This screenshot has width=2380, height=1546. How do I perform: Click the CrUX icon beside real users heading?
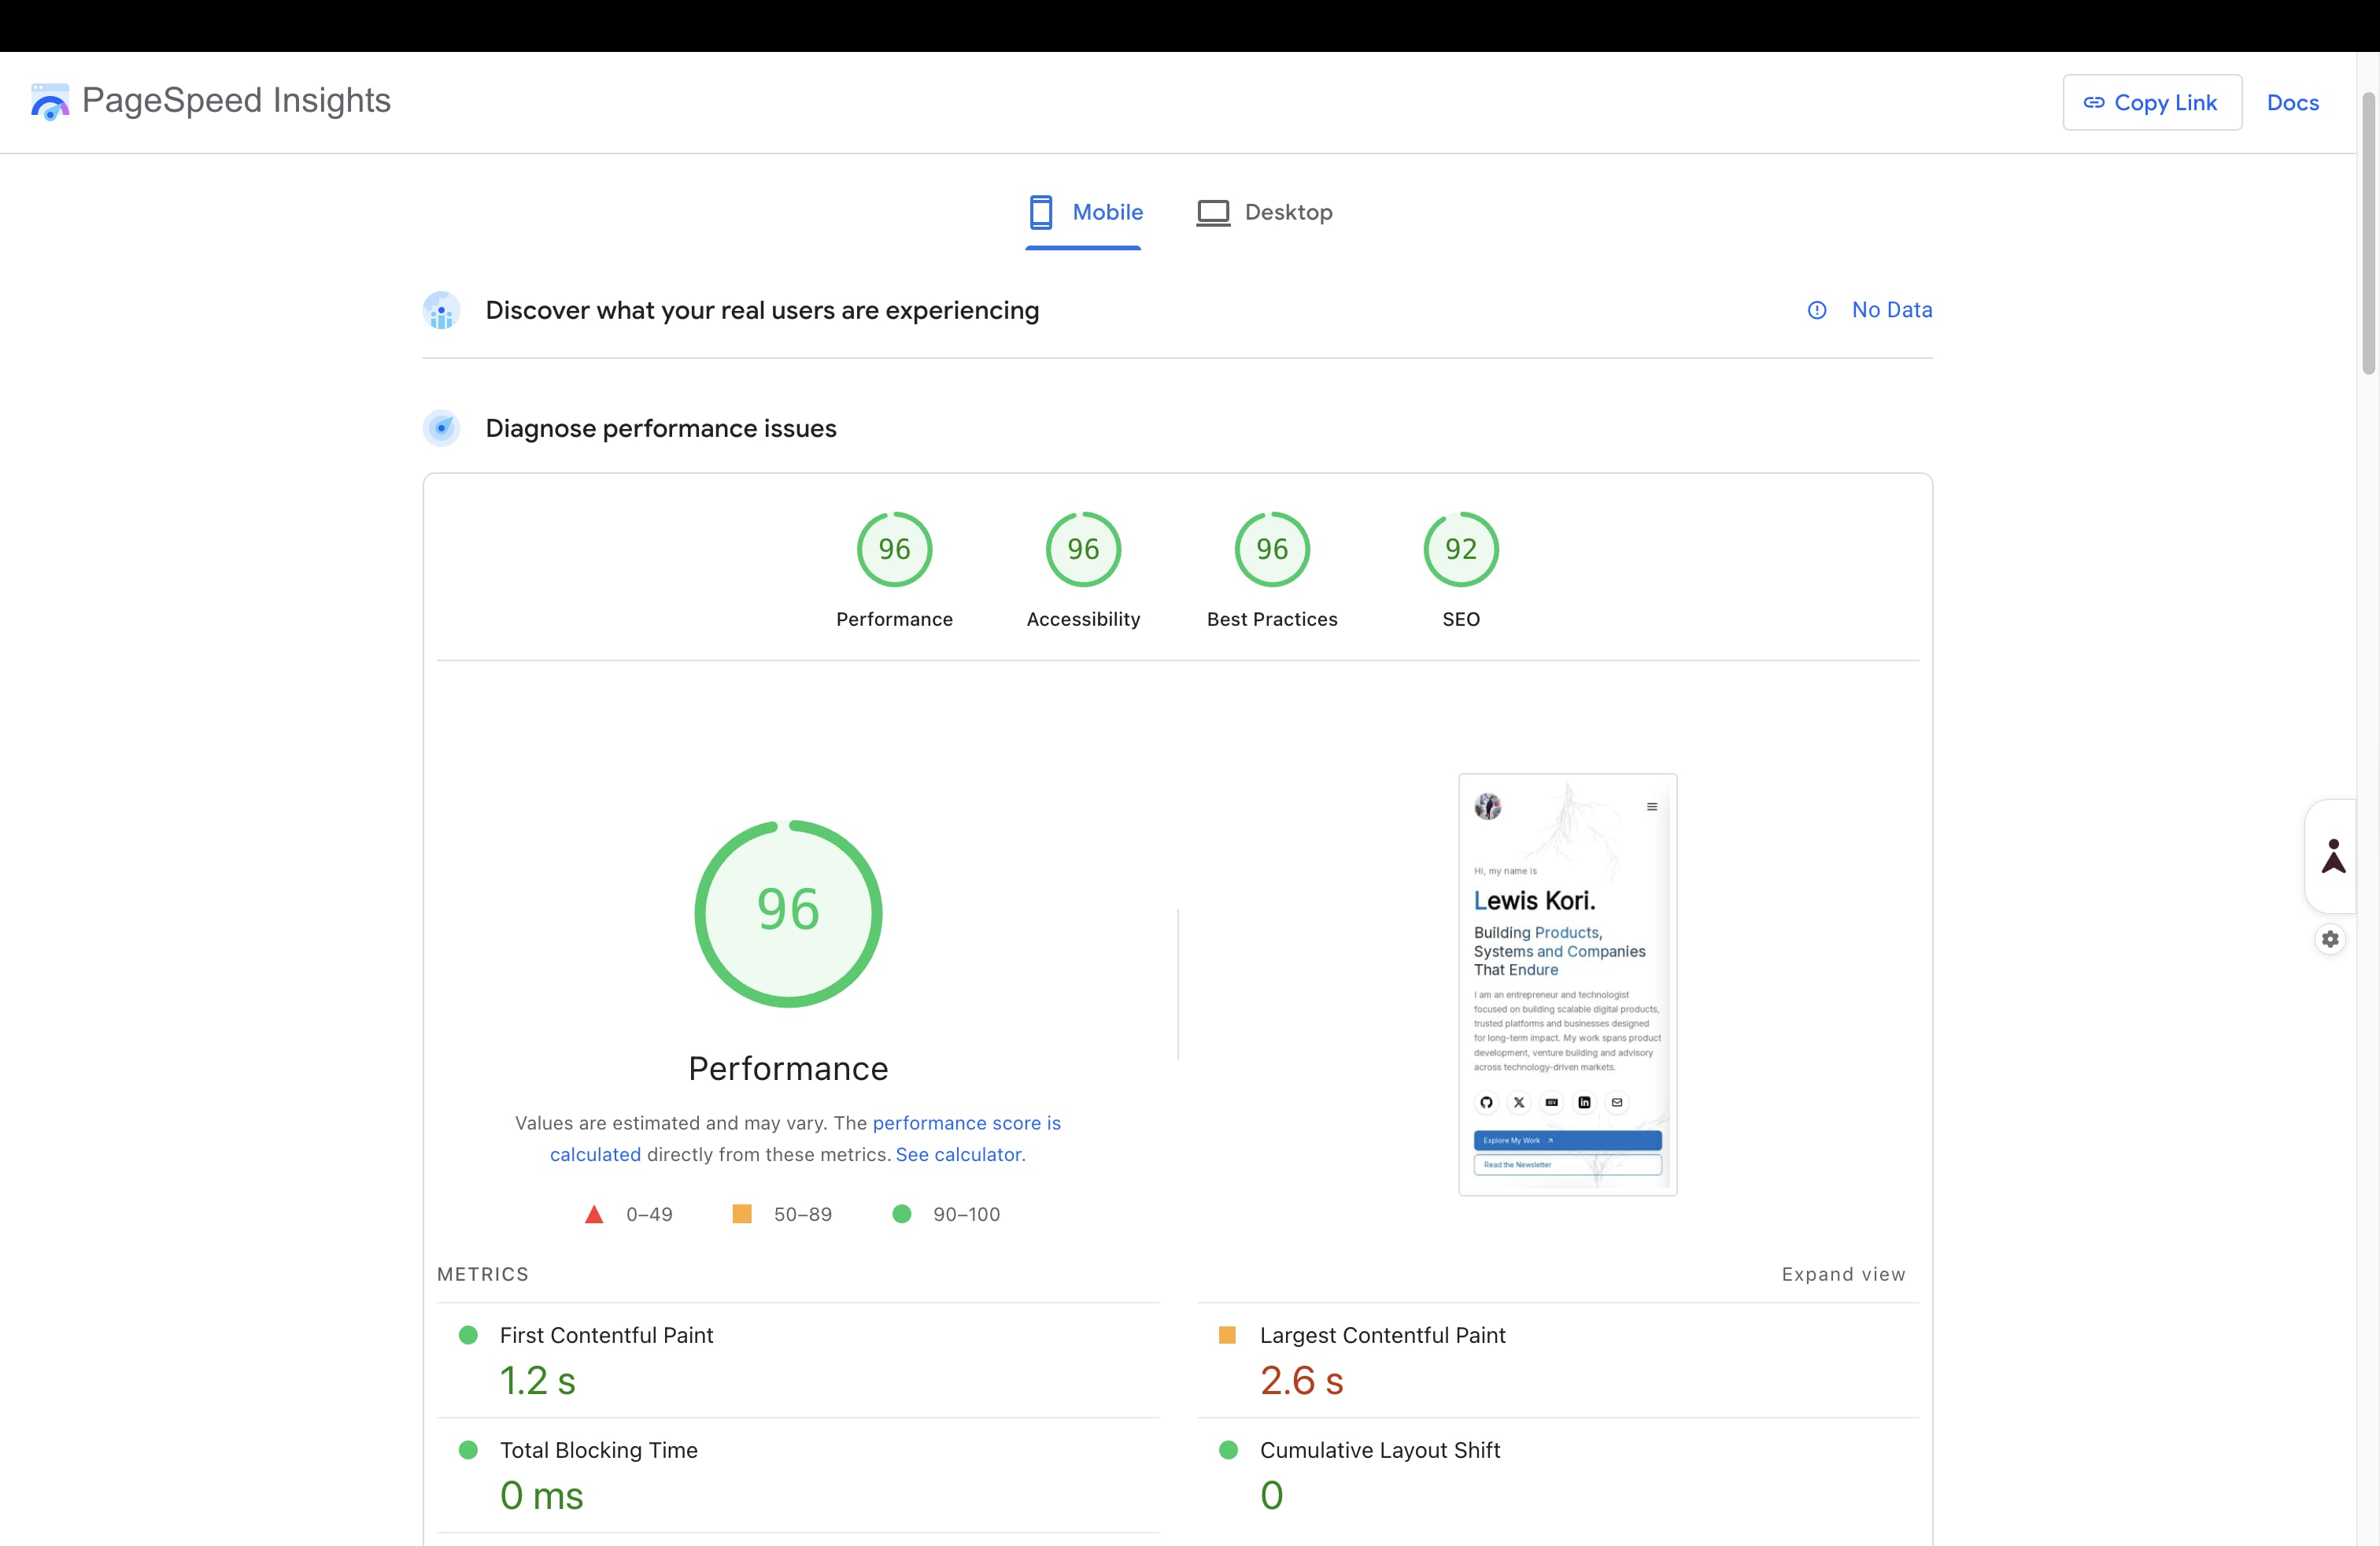[x=441, y=311]
